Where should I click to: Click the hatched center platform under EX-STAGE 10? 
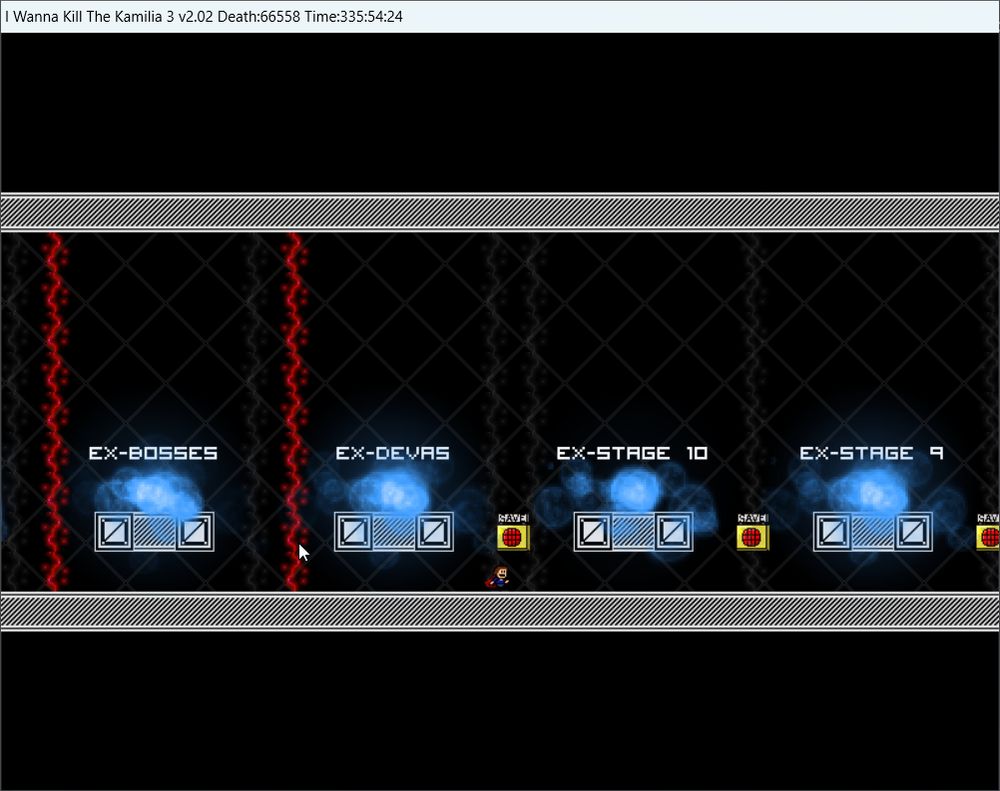(633, 533)
